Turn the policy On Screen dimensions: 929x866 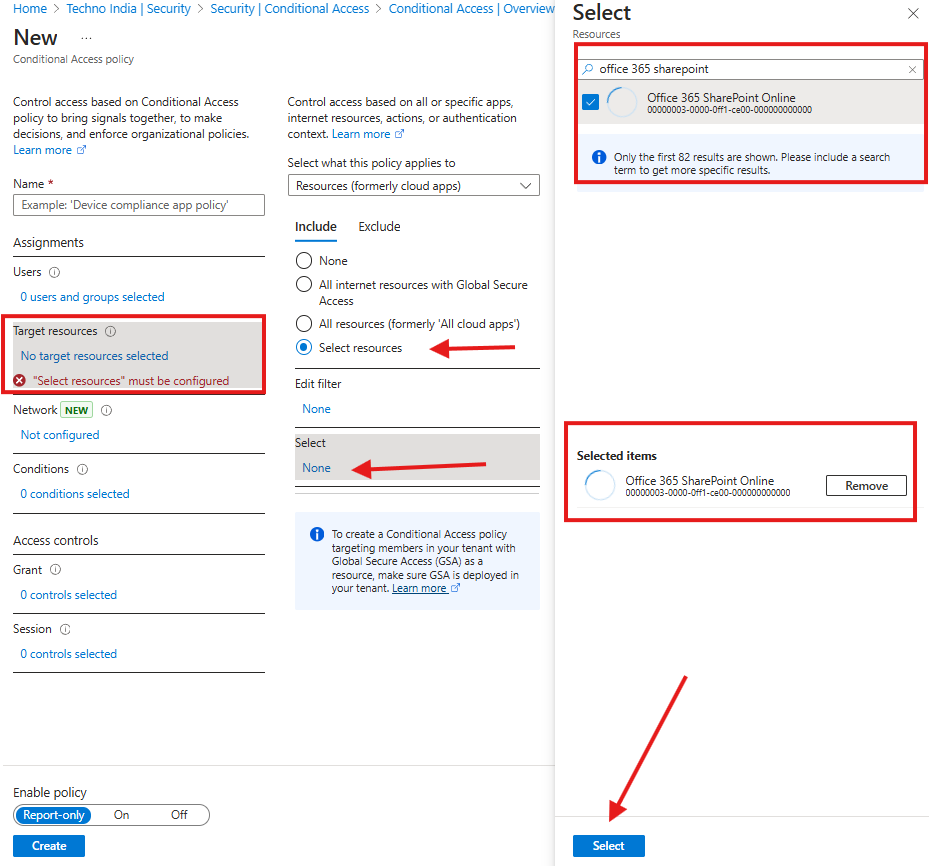click(x=121, y=815)
